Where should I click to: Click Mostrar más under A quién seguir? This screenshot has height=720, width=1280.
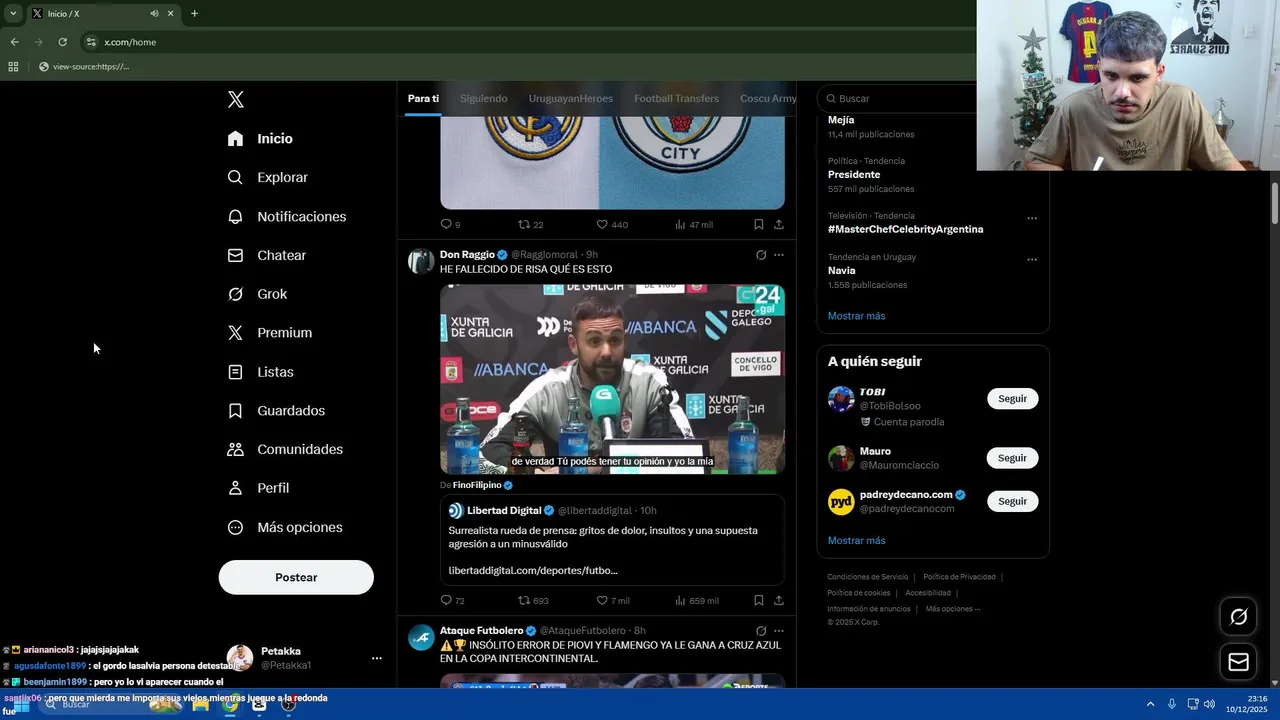[856, 541]
